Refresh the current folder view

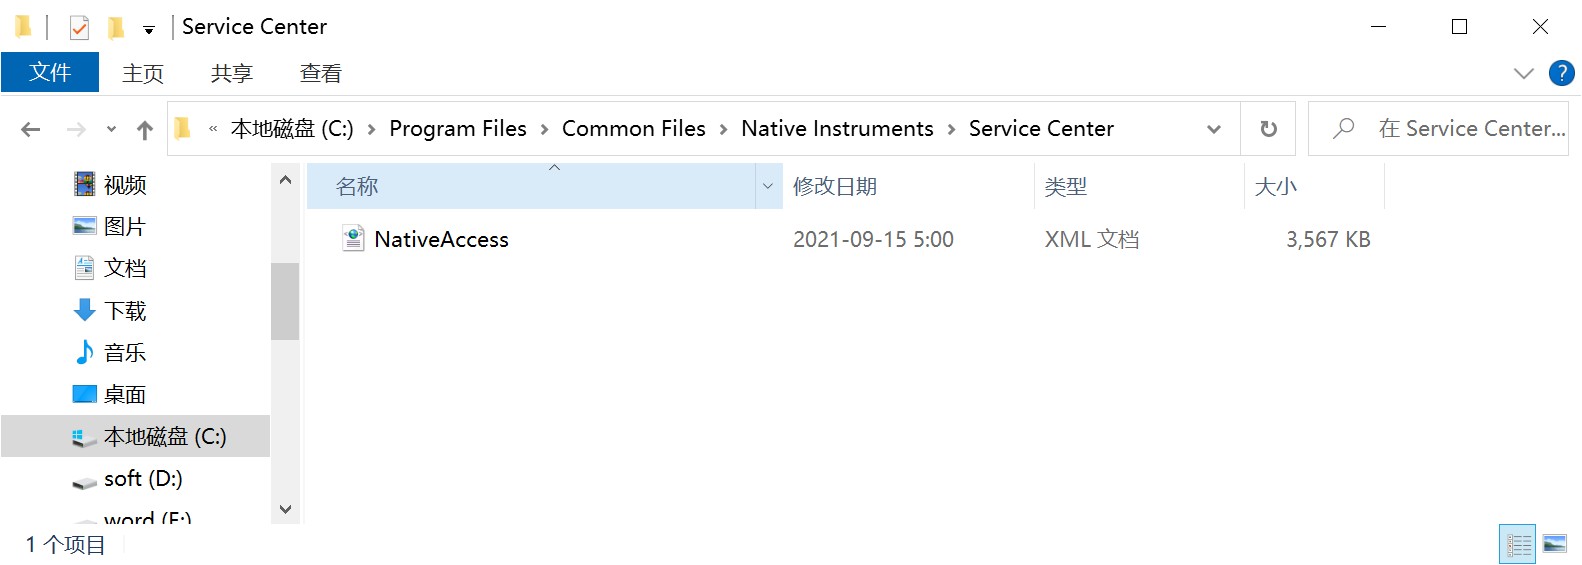tap(1268, 129)
